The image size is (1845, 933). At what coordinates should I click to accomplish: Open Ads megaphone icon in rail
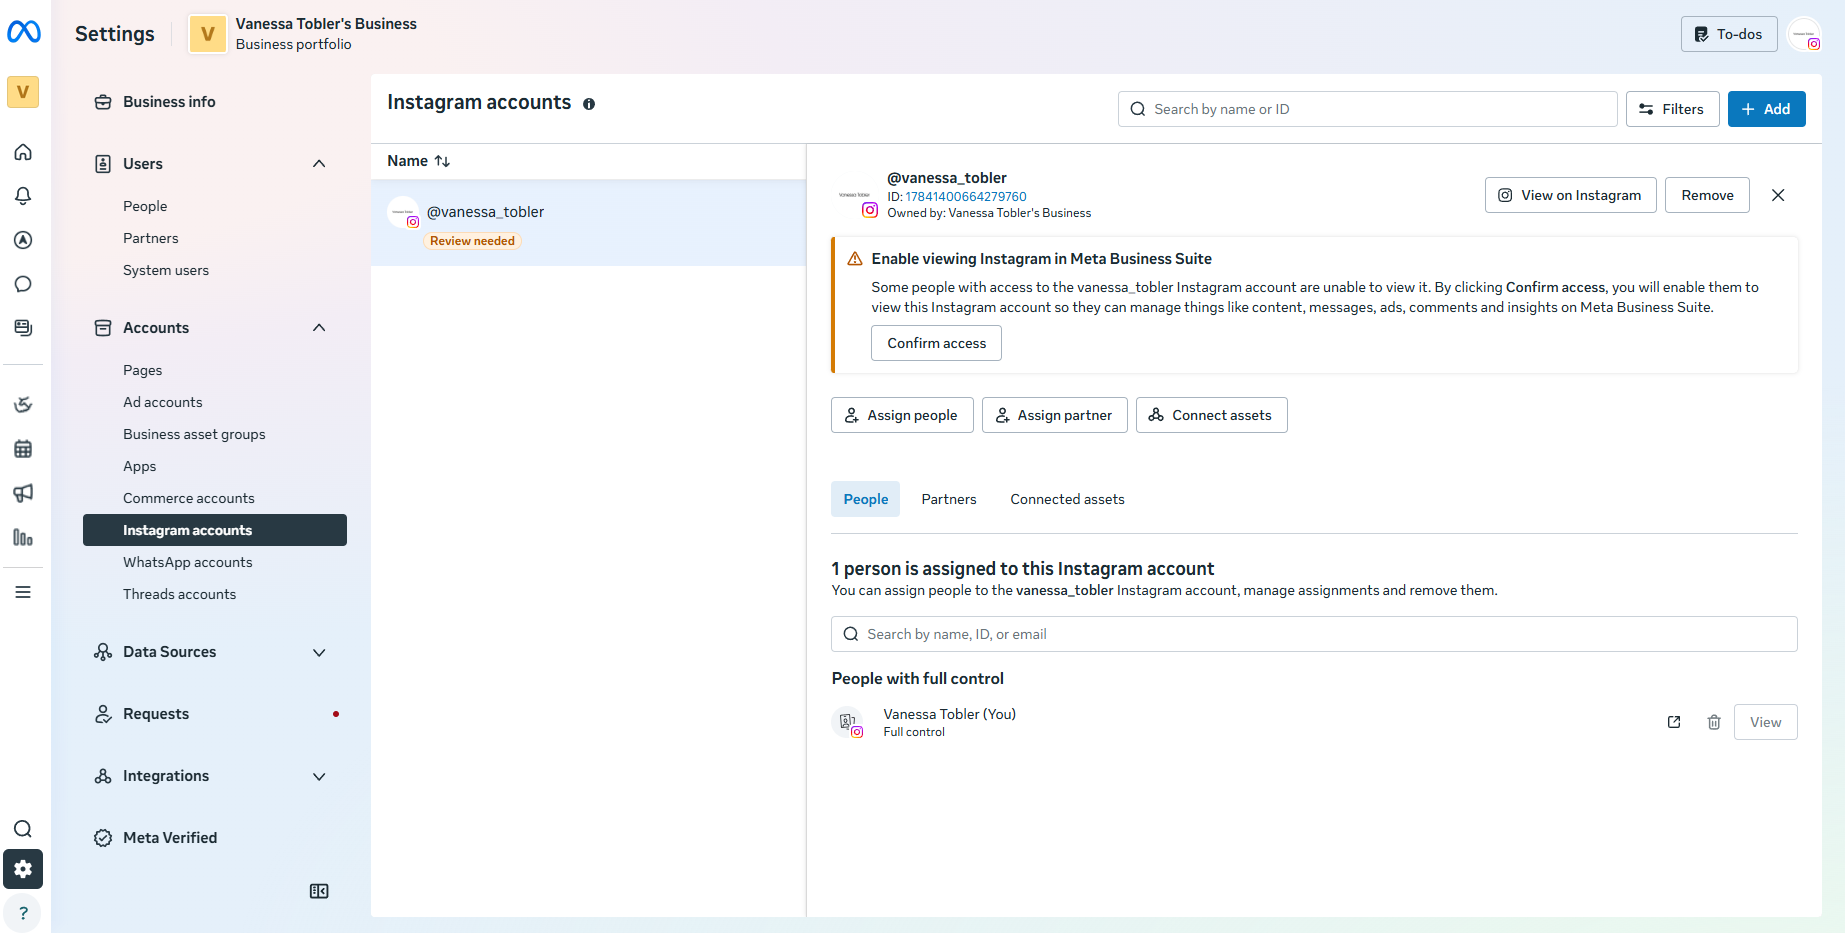click(23, 493)
